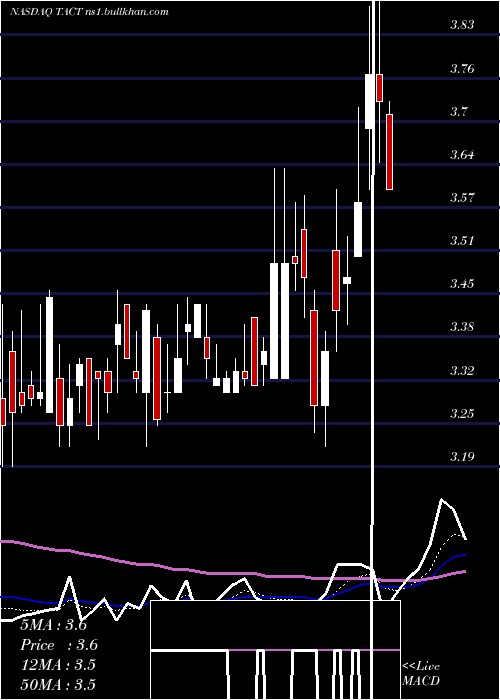This screenshot has height=700, width=500.
Task: Click the 'NASDAQ TACT ns1.bullkhan.com' header text
Action: 89,12
